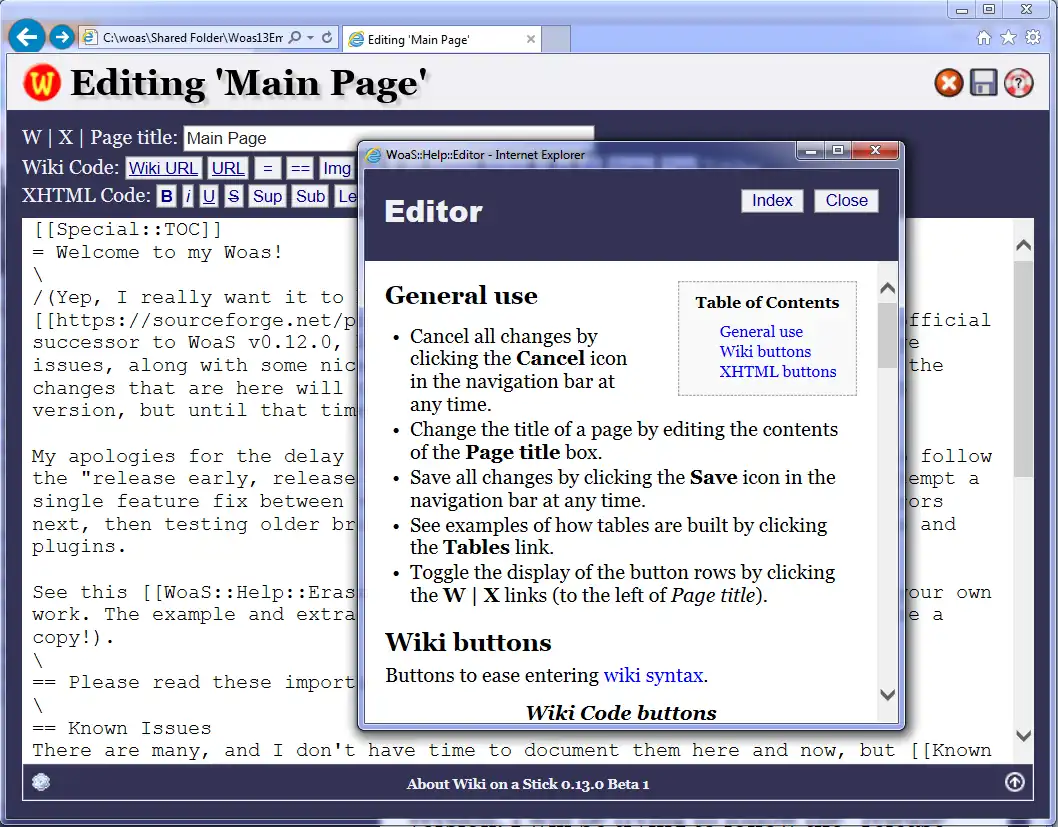
Task: Toggle Wiki button row with W link
Action: point(32,138)
